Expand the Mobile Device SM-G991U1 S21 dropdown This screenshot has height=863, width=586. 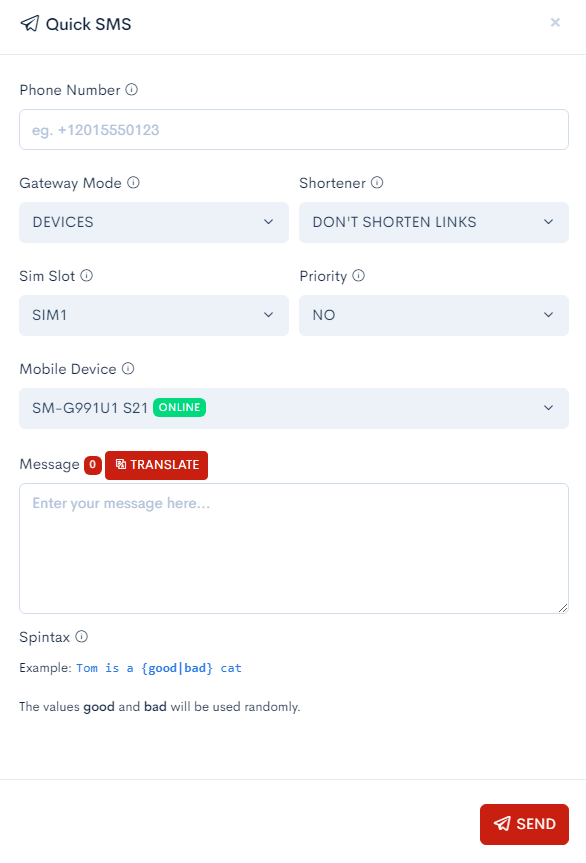click(x=294, y=408)
